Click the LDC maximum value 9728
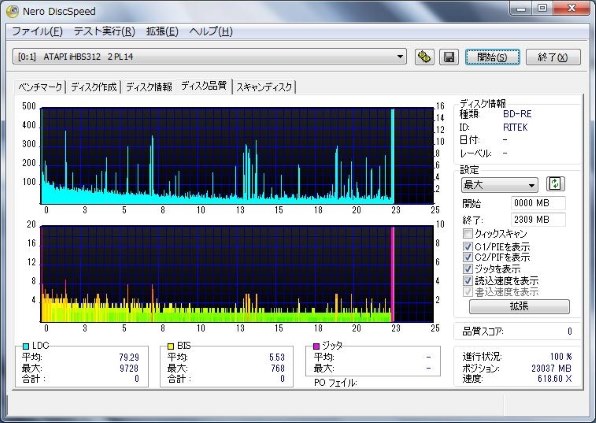Image resolution: width=596 pixels, height=423 pixels. pos(129,368)
